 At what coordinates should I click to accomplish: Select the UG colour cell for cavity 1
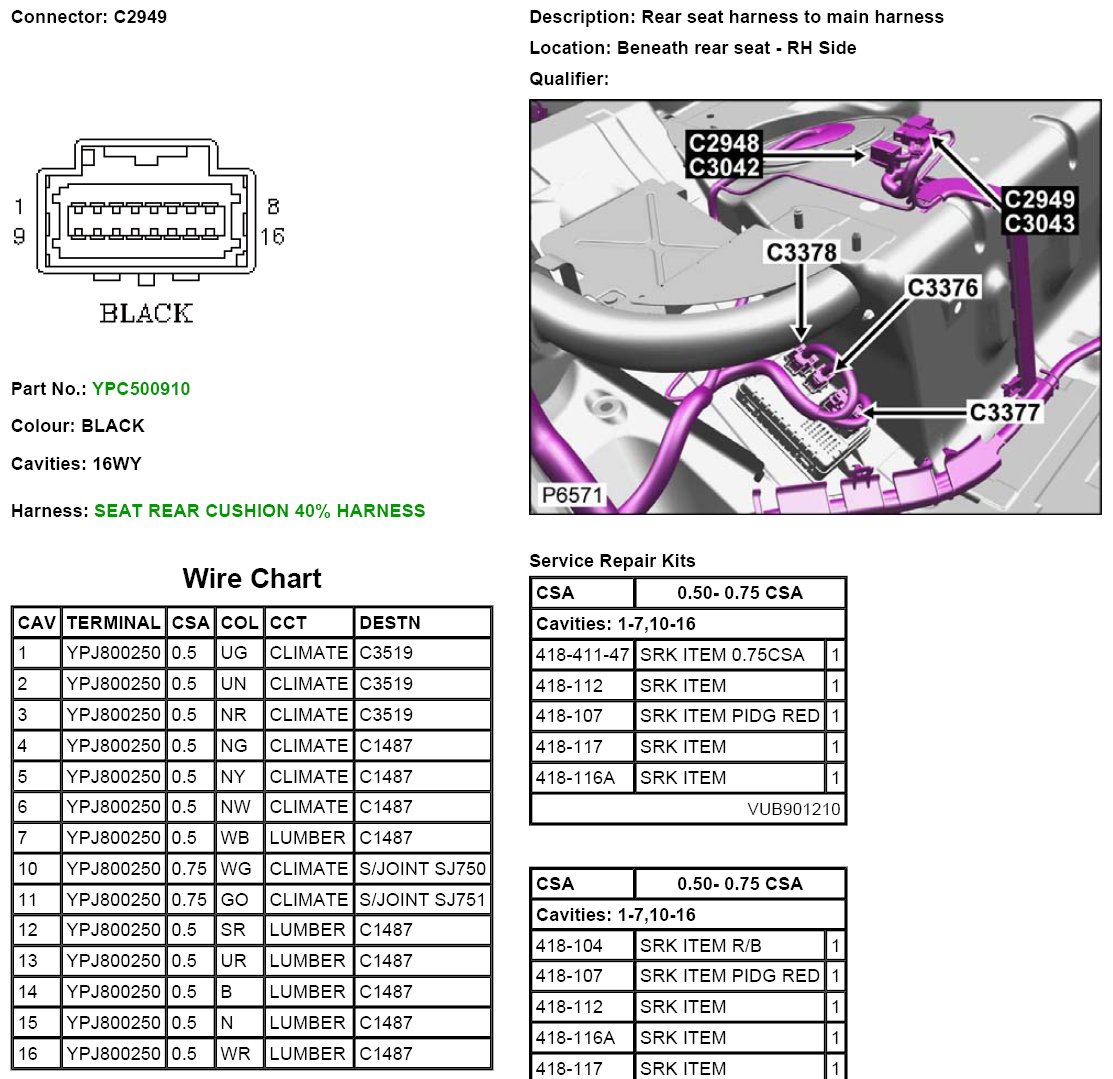click(240, 654)
